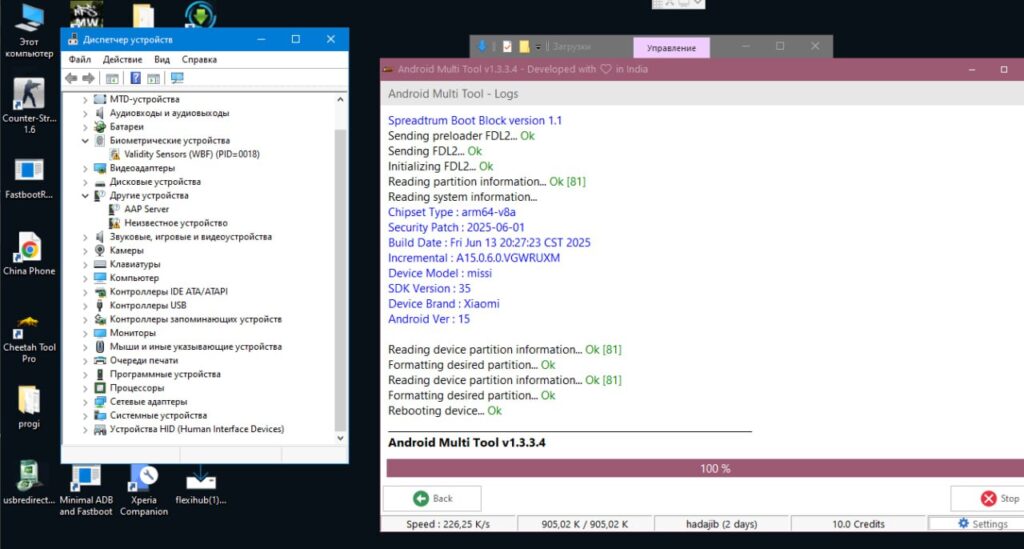Select the progi folder on the desktop

pyautogui.click(x=29, y=400)
